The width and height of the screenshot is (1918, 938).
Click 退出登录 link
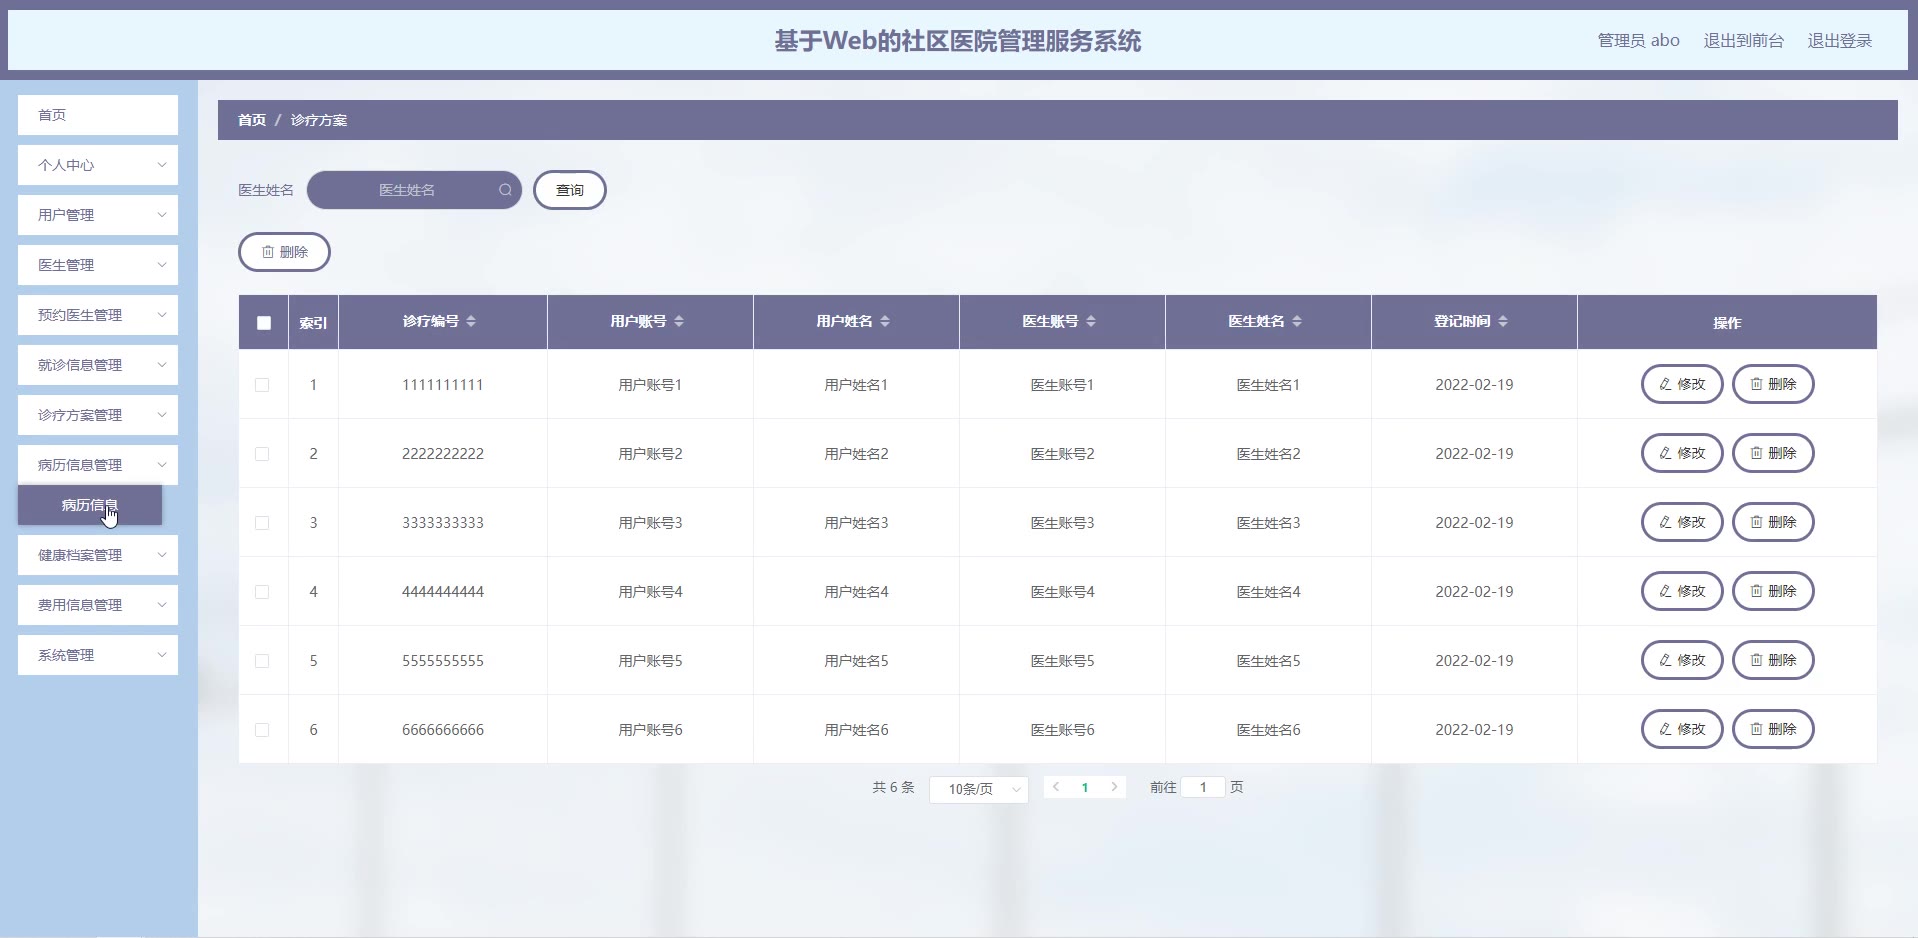pyautogui.click(x=1840, y=41)
